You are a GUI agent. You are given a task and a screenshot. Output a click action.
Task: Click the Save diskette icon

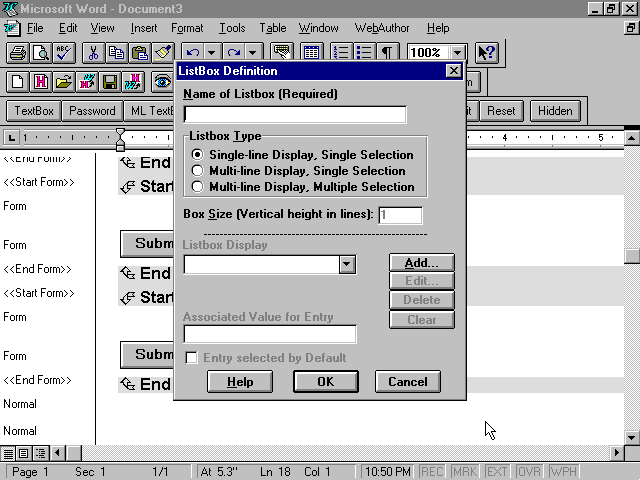click(x=110, y=82)
